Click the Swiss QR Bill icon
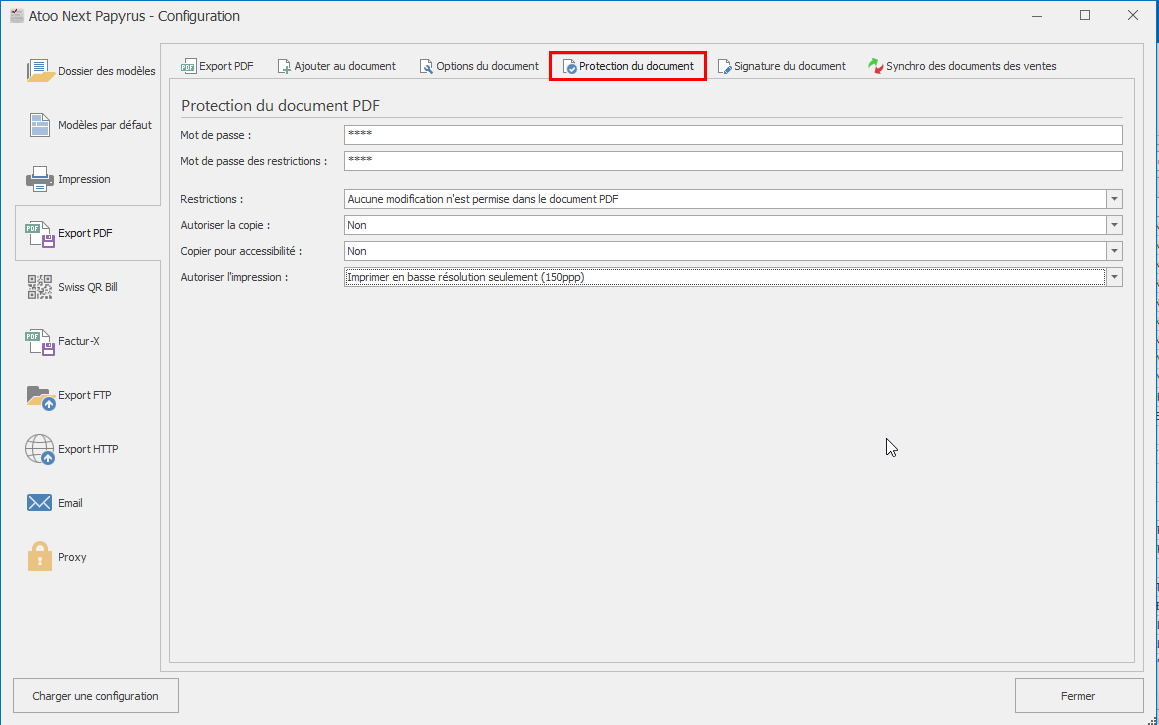This screenshot has height=725, width=1159. click(x=40, y=287)
